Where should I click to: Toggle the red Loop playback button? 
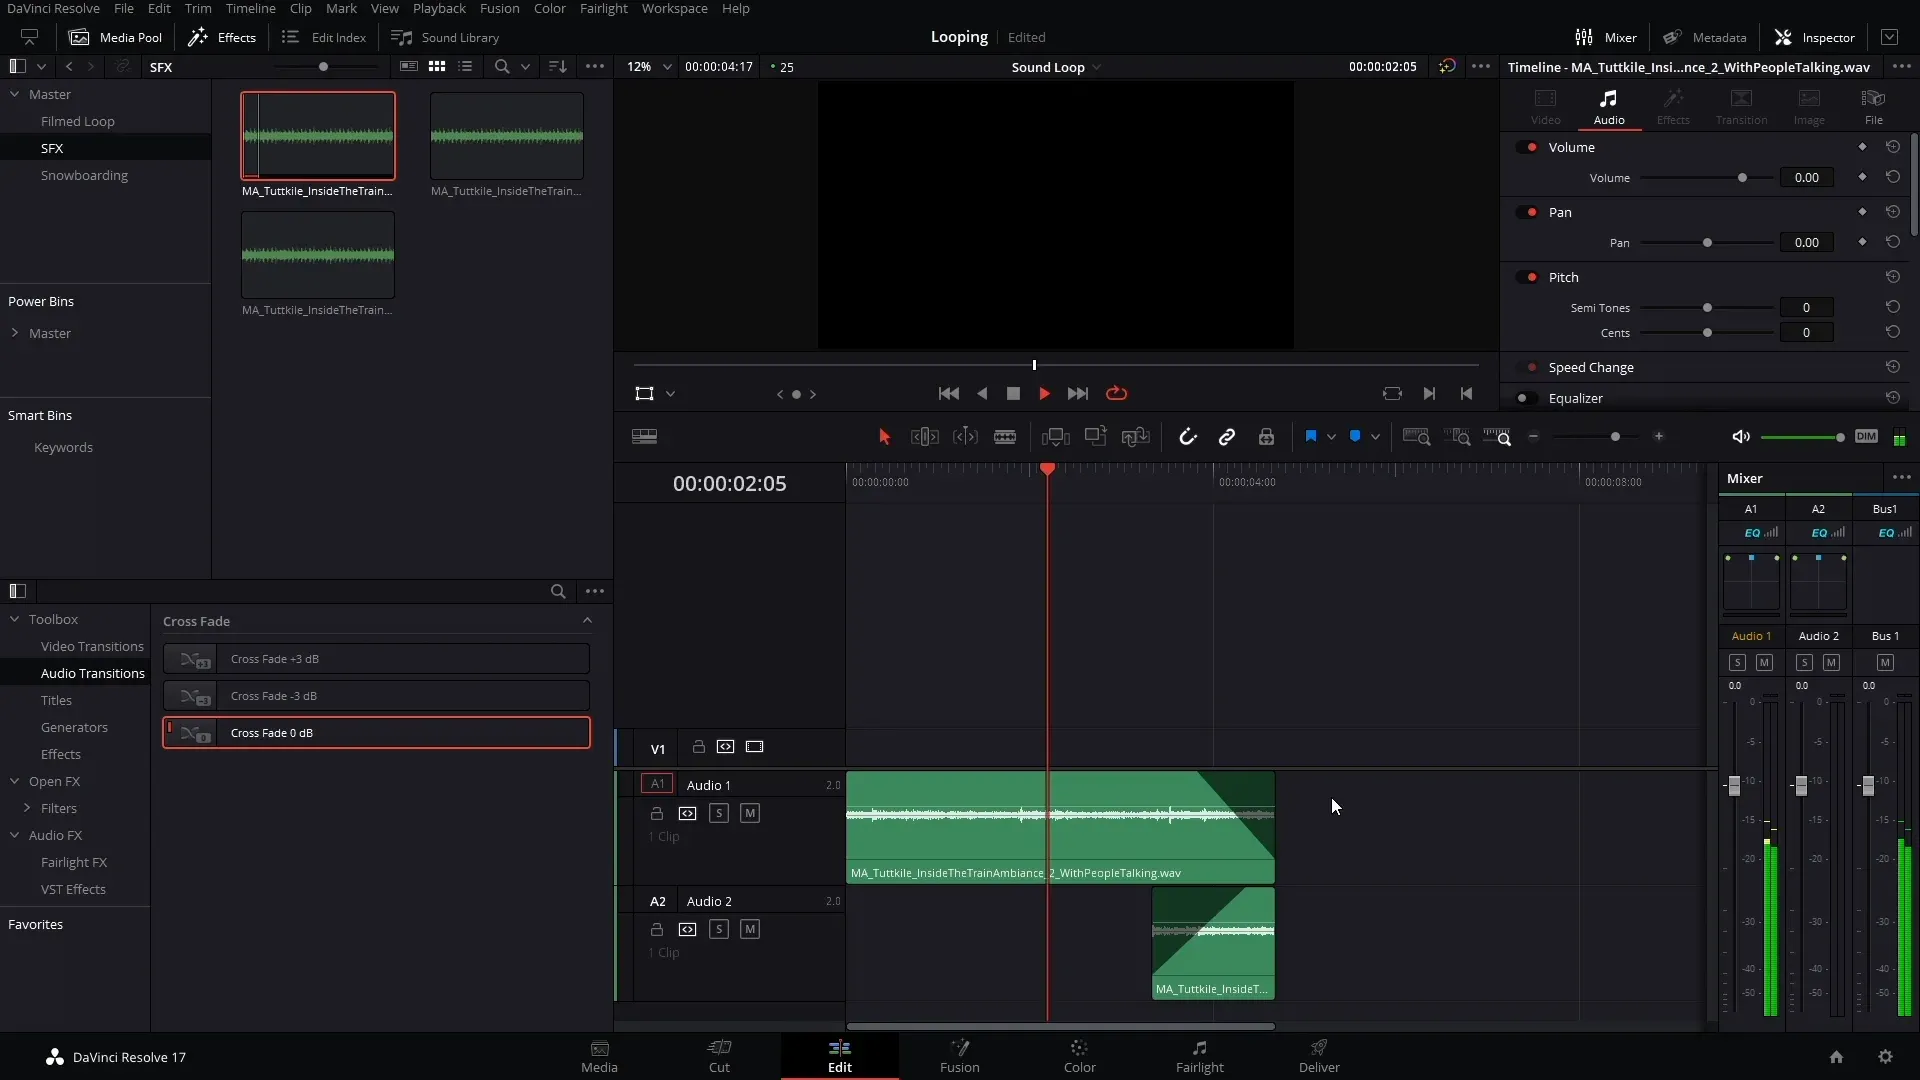click(x=1117, y=394)
